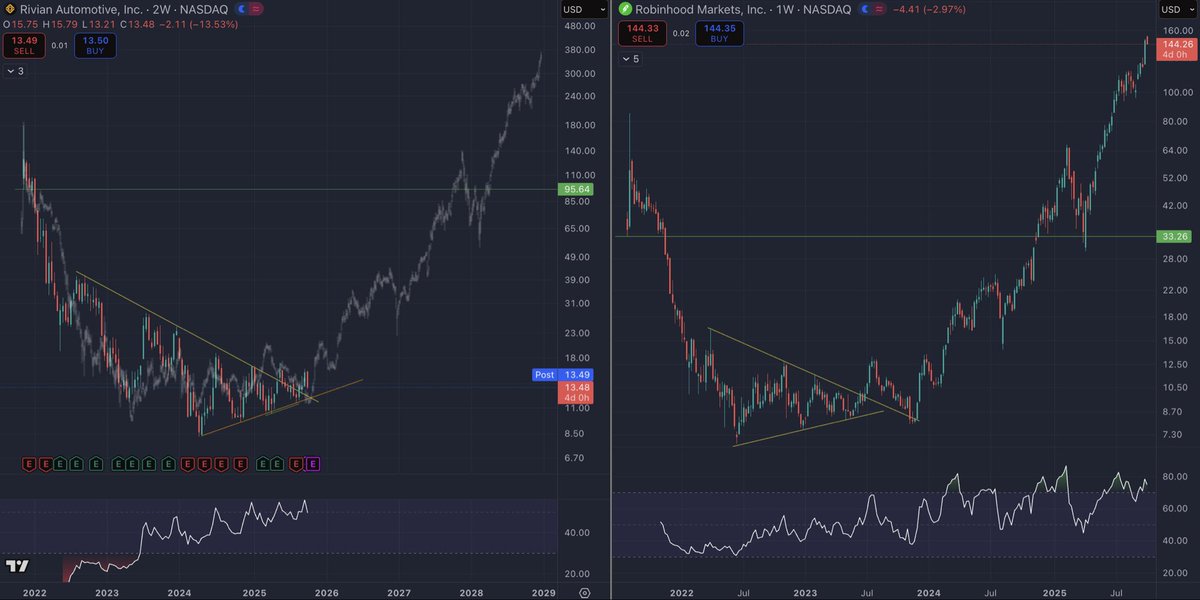The image size is (1200, 600).
Task: Click the Robinhood Markets logo icon
Action: pos(626,9)
